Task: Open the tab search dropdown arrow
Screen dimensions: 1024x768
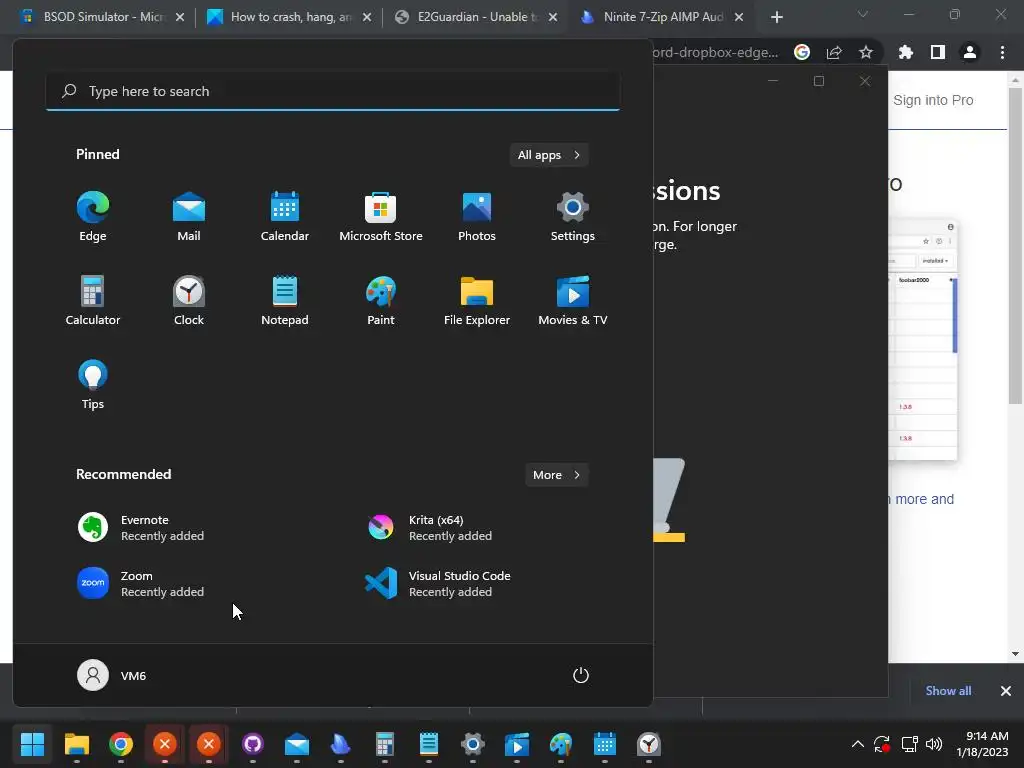Action: [863, 14]
